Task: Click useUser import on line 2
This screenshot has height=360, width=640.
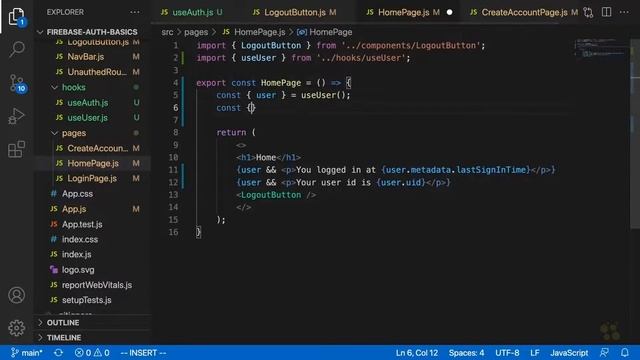Action: point(258,58)
